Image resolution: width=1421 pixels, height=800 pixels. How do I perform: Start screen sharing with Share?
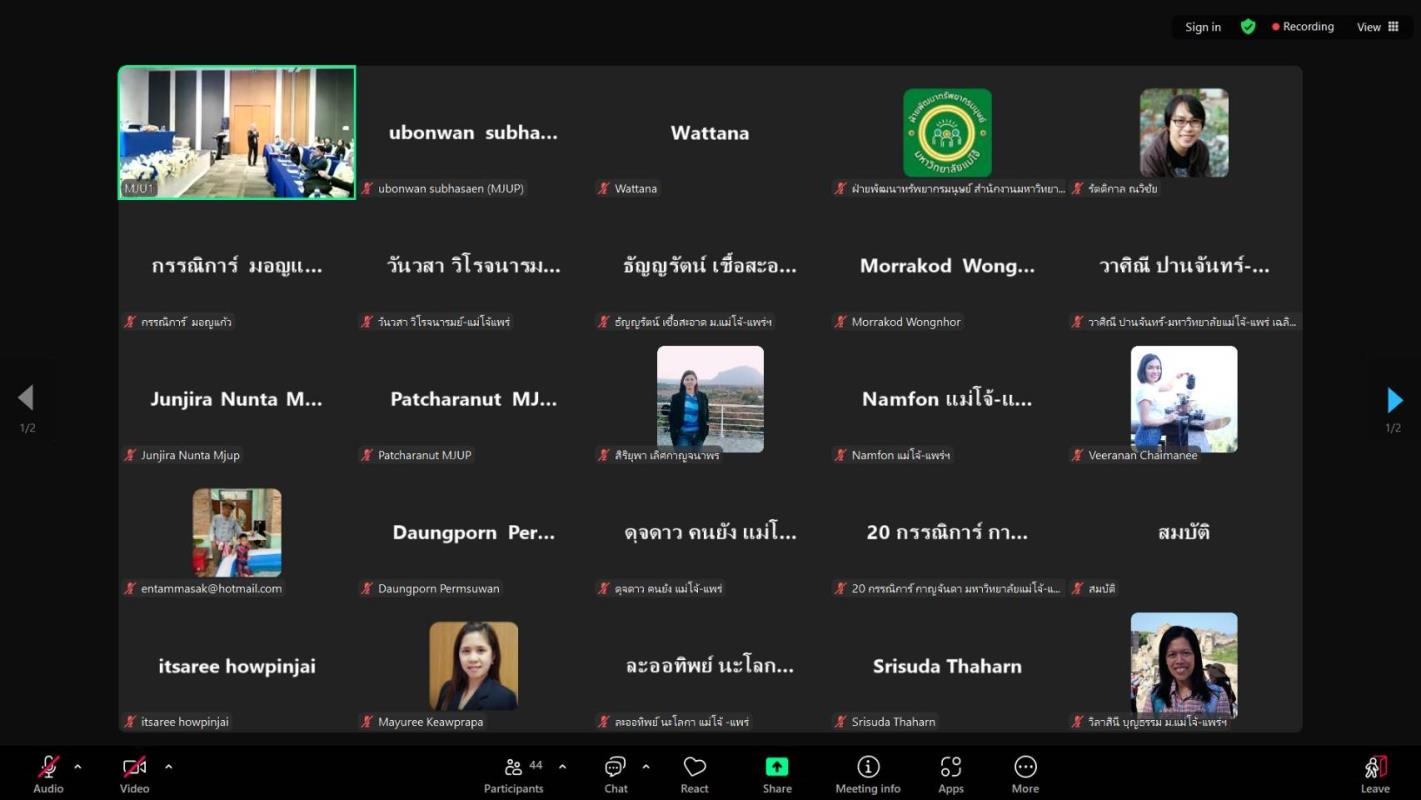[777, 768]
